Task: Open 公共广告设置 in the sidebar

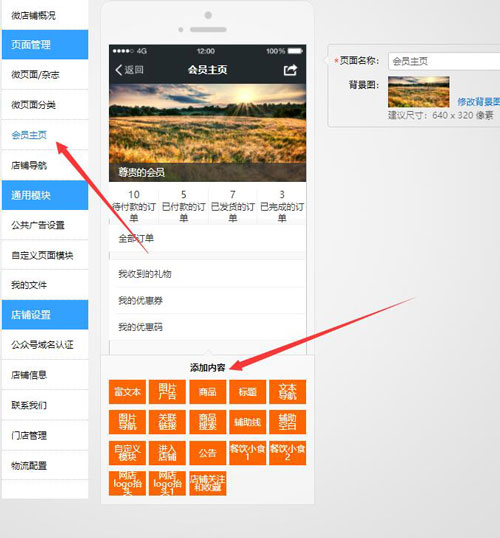Action: [x=45, y=225]
